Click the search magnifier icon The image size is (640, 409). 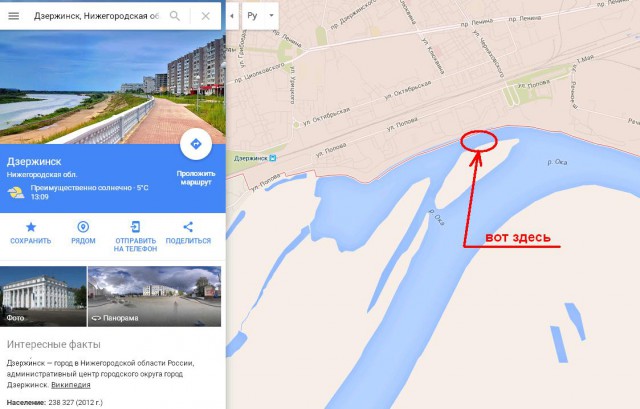(175, 16)
